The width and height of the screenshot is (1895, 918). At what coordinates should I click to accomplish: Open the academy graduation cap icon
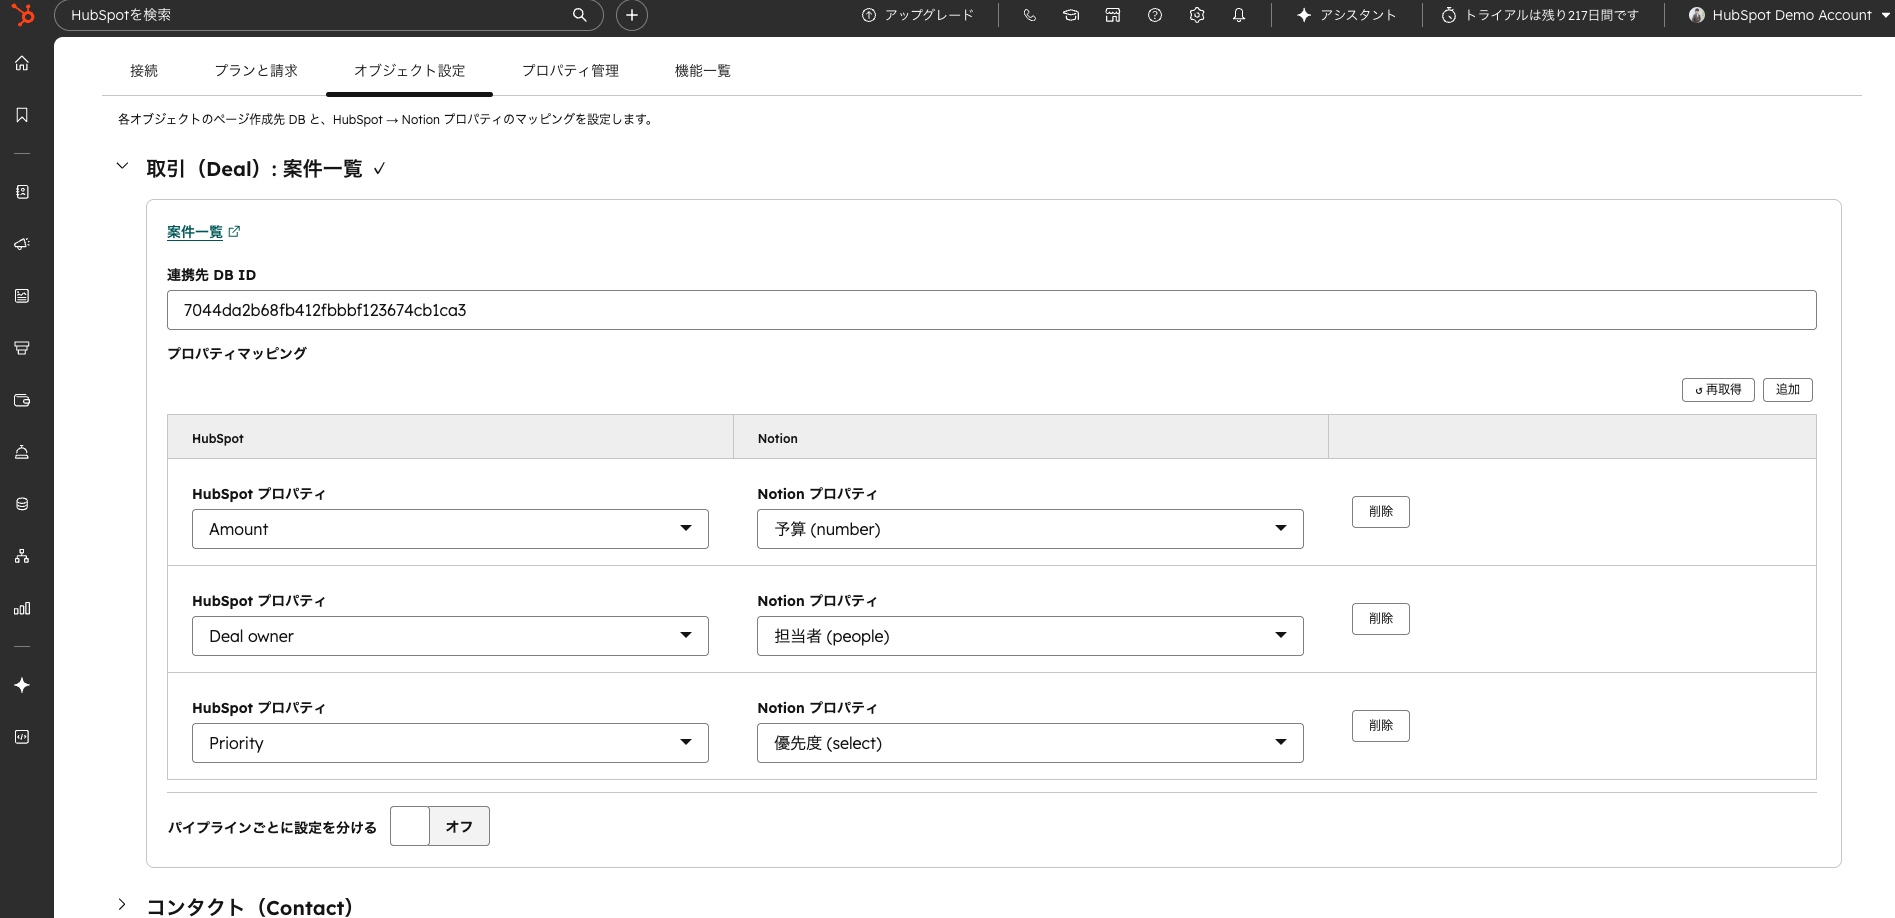coord(1071,15)
